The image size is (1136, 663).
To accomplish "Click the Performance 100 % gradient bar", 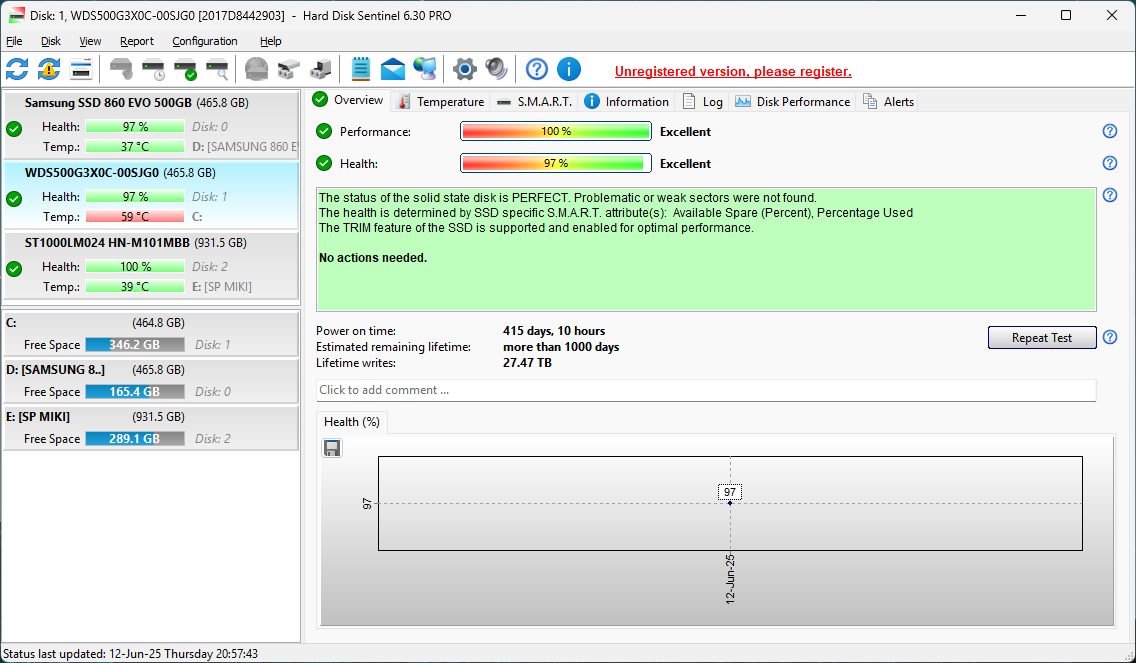I will coord(556,131).
